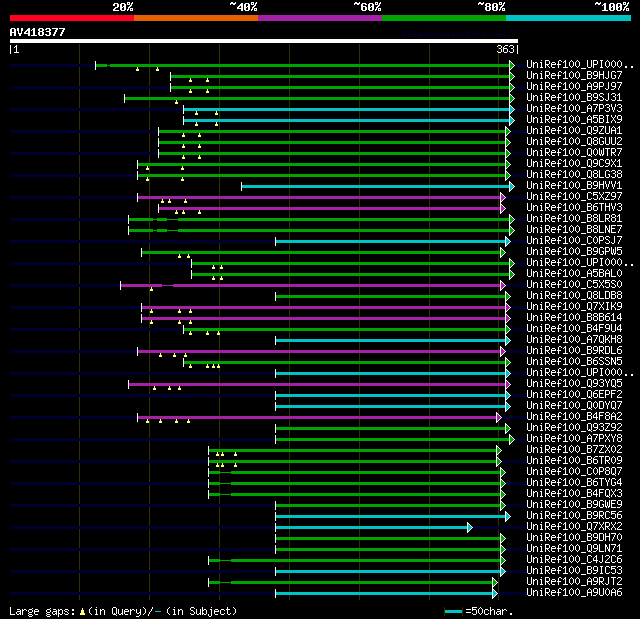Open hit UniRef100_B7ZX02
Viewport: 640px width, 619px height.
point(574,450)
